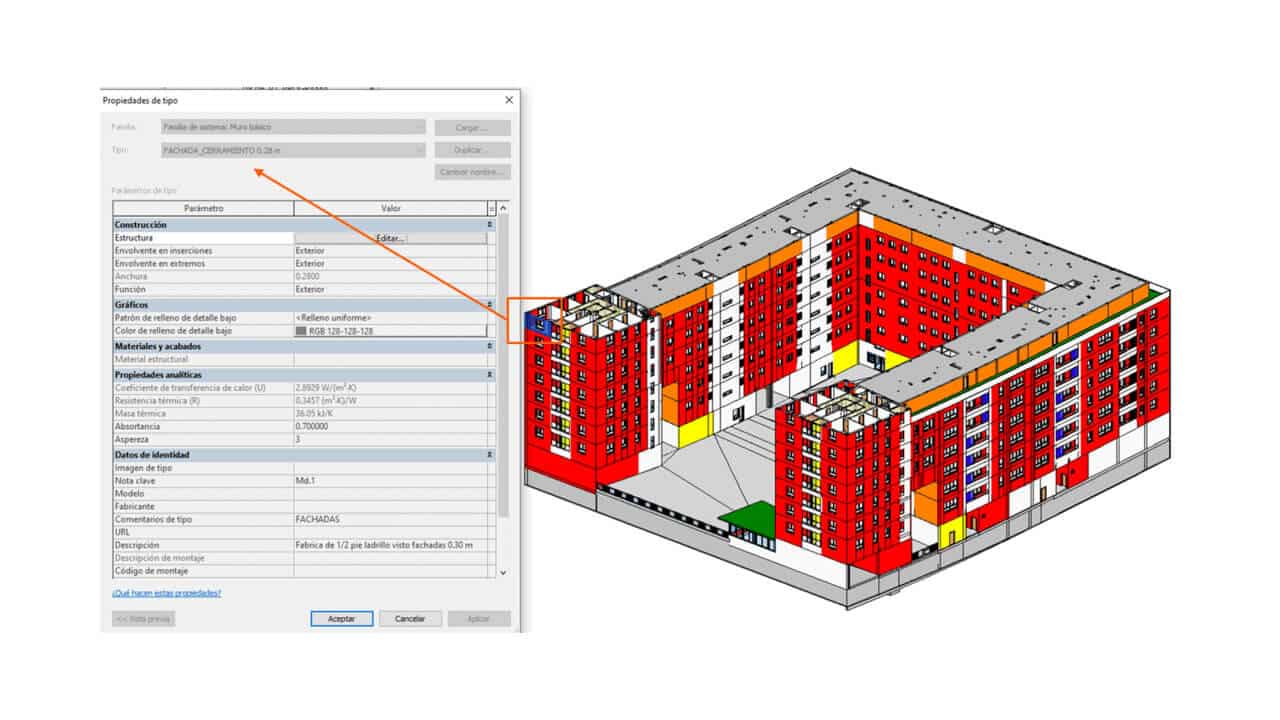
Task: Select the Función value Exterior
Action: [x=390, y=290]
